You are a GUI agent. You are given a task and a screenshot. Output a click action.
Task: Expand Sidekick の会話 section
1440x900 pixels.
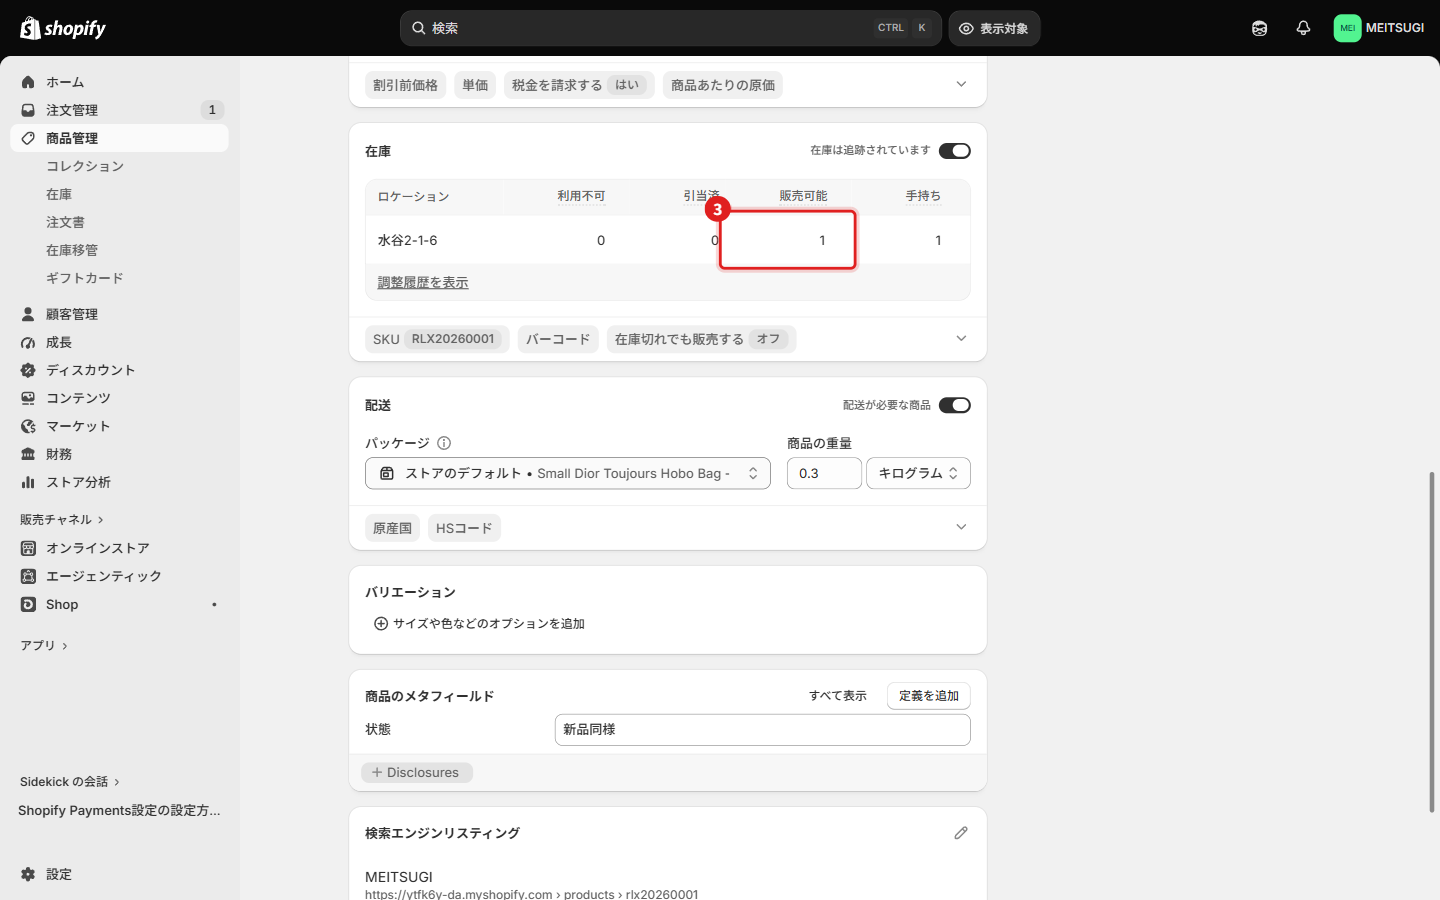70,781
